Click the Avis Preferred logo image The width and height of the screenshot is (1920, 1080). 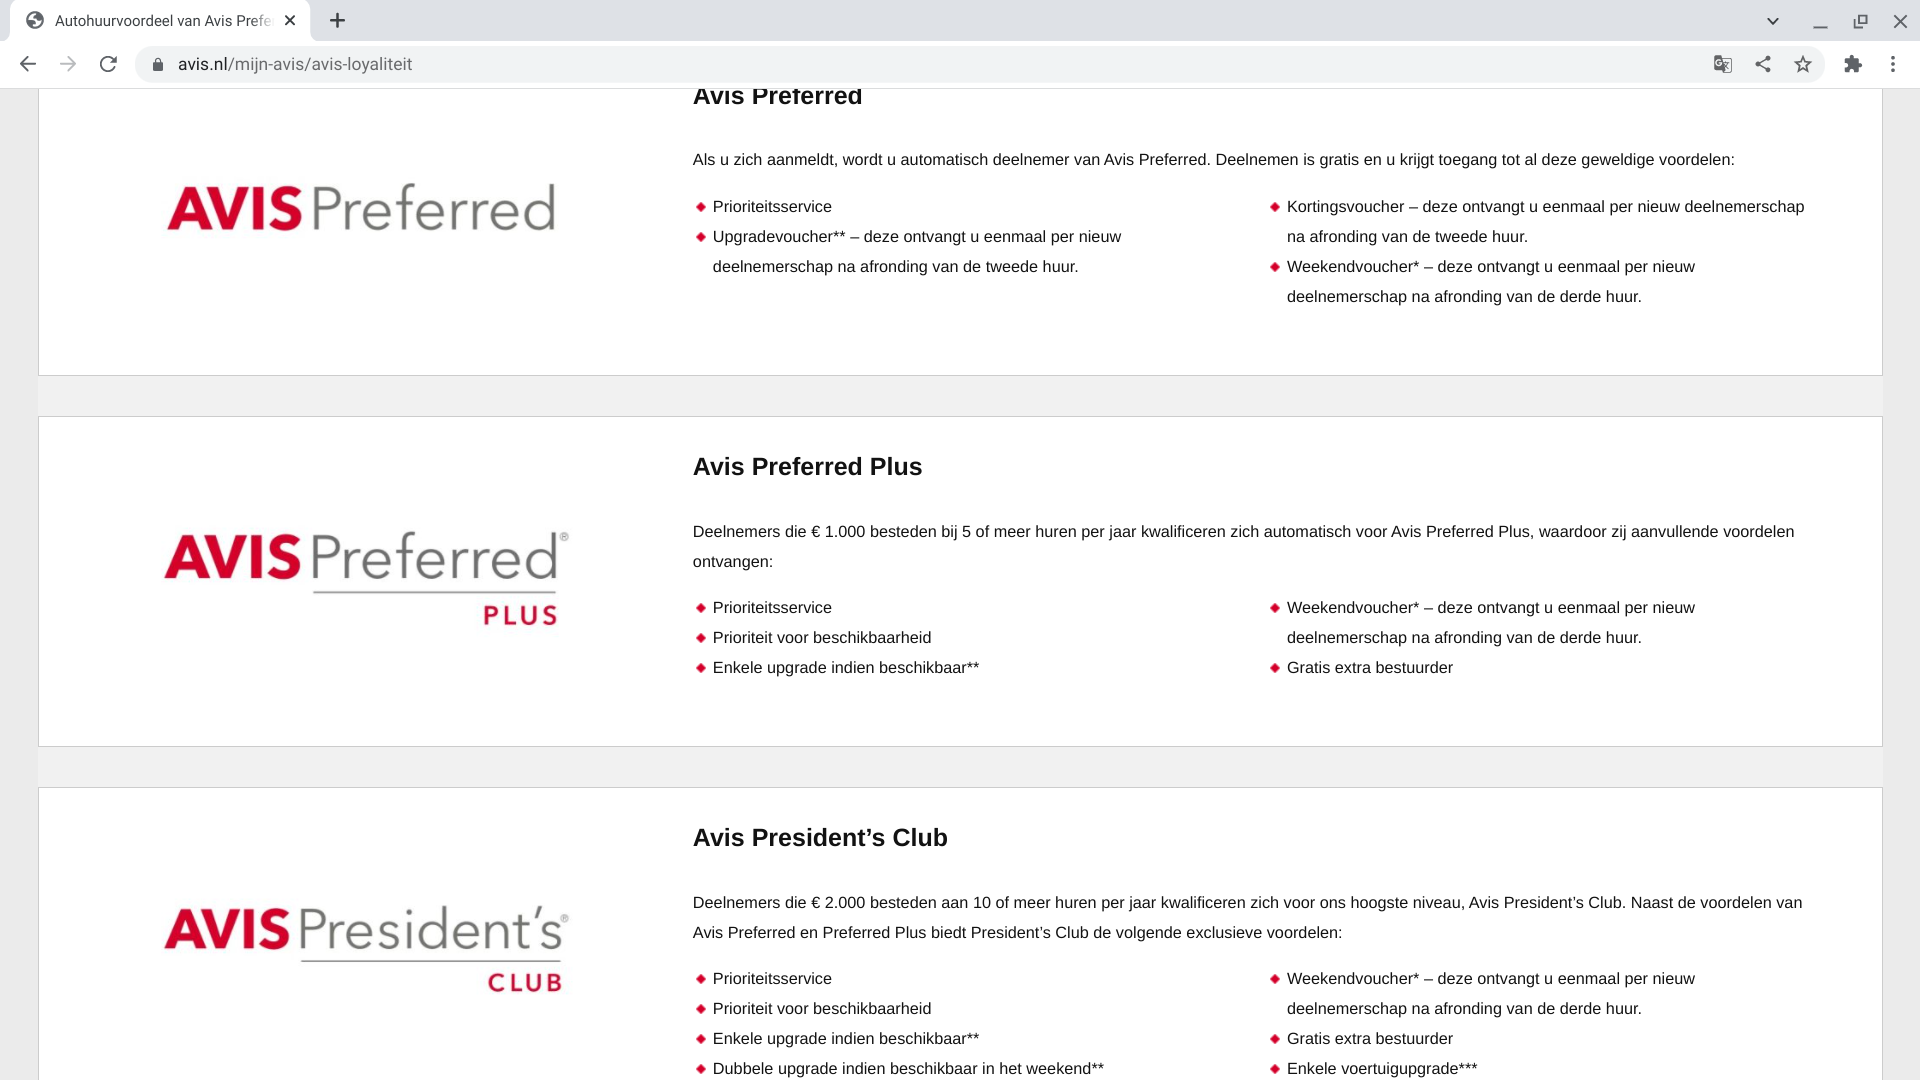[x=361, y=208]
